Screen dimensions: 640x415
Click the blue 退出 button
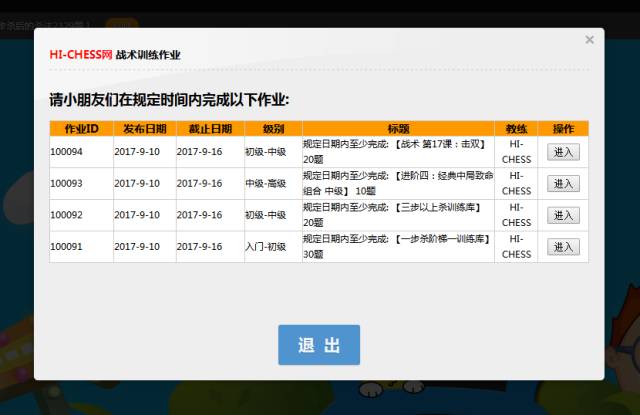(319, 345)
